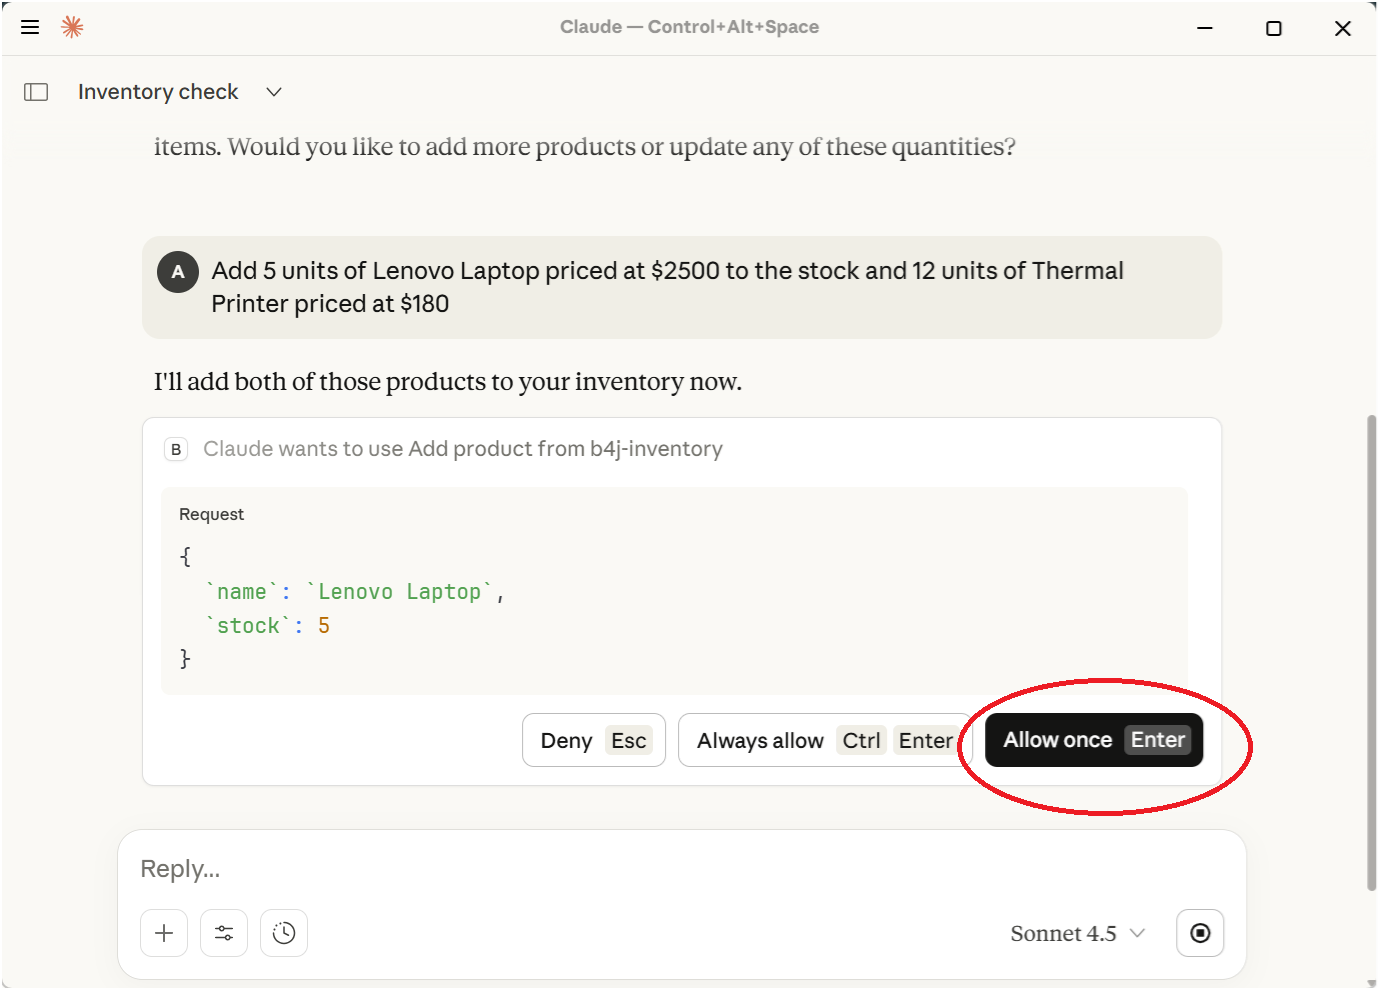The width and height of the screenshot is (1378, 990).
Task: Click the user message about Lenovo Laptop
Action: coord(667,287)
